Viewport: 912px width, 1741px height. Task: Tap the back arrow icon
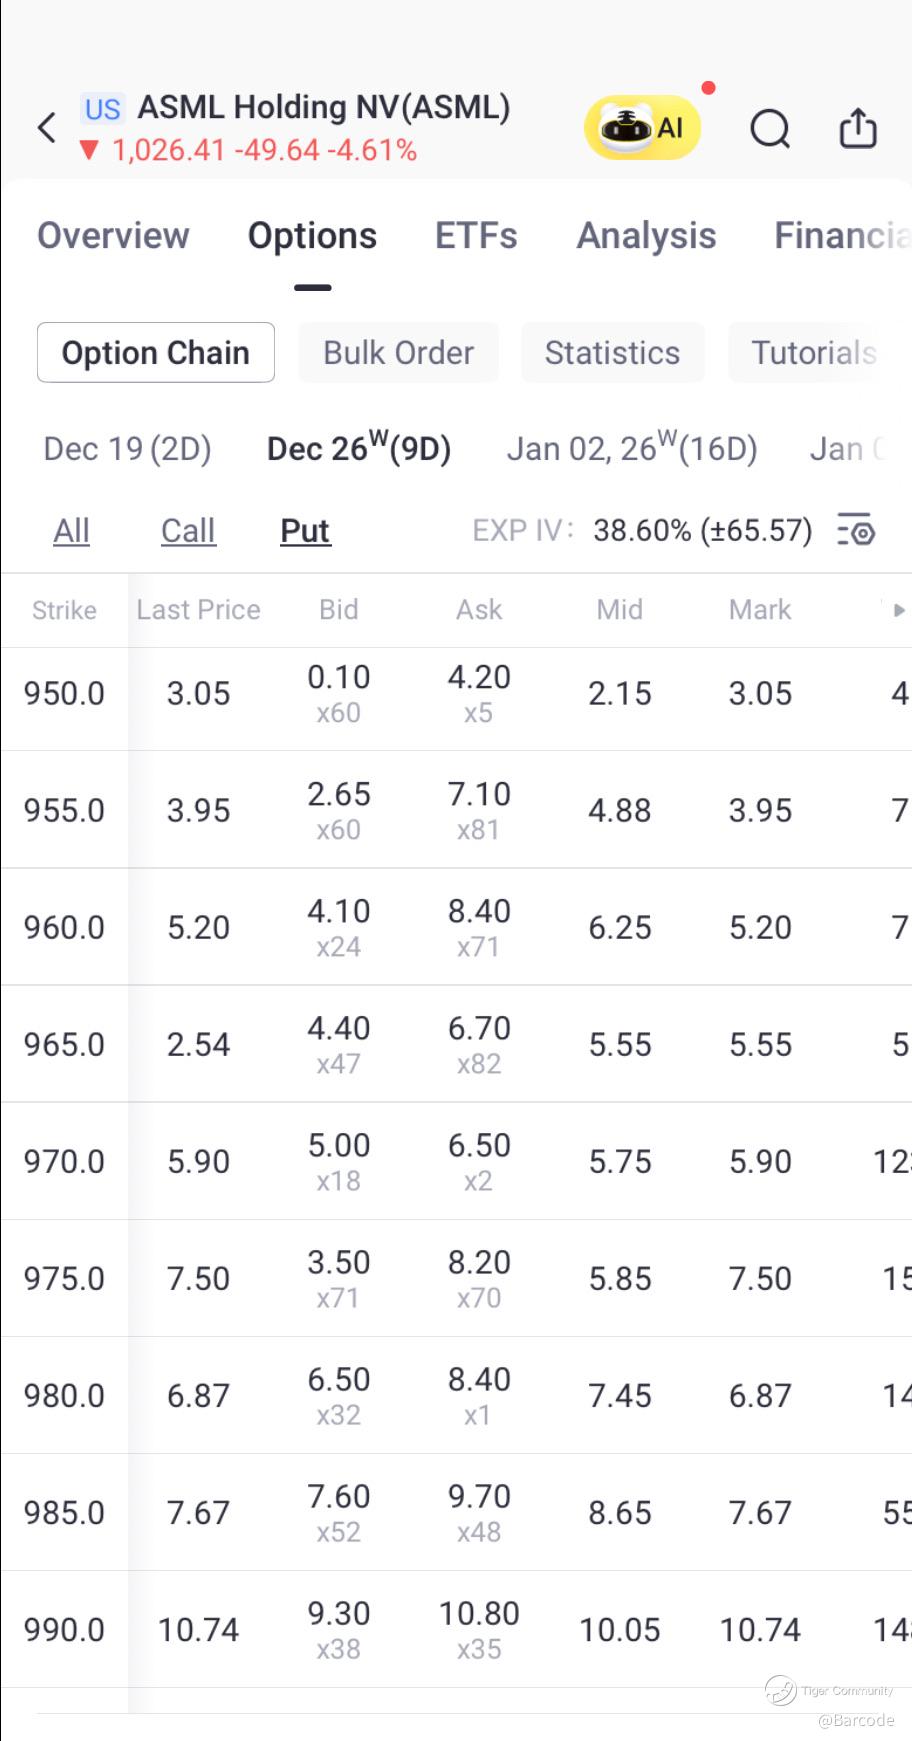pos(47,128)
